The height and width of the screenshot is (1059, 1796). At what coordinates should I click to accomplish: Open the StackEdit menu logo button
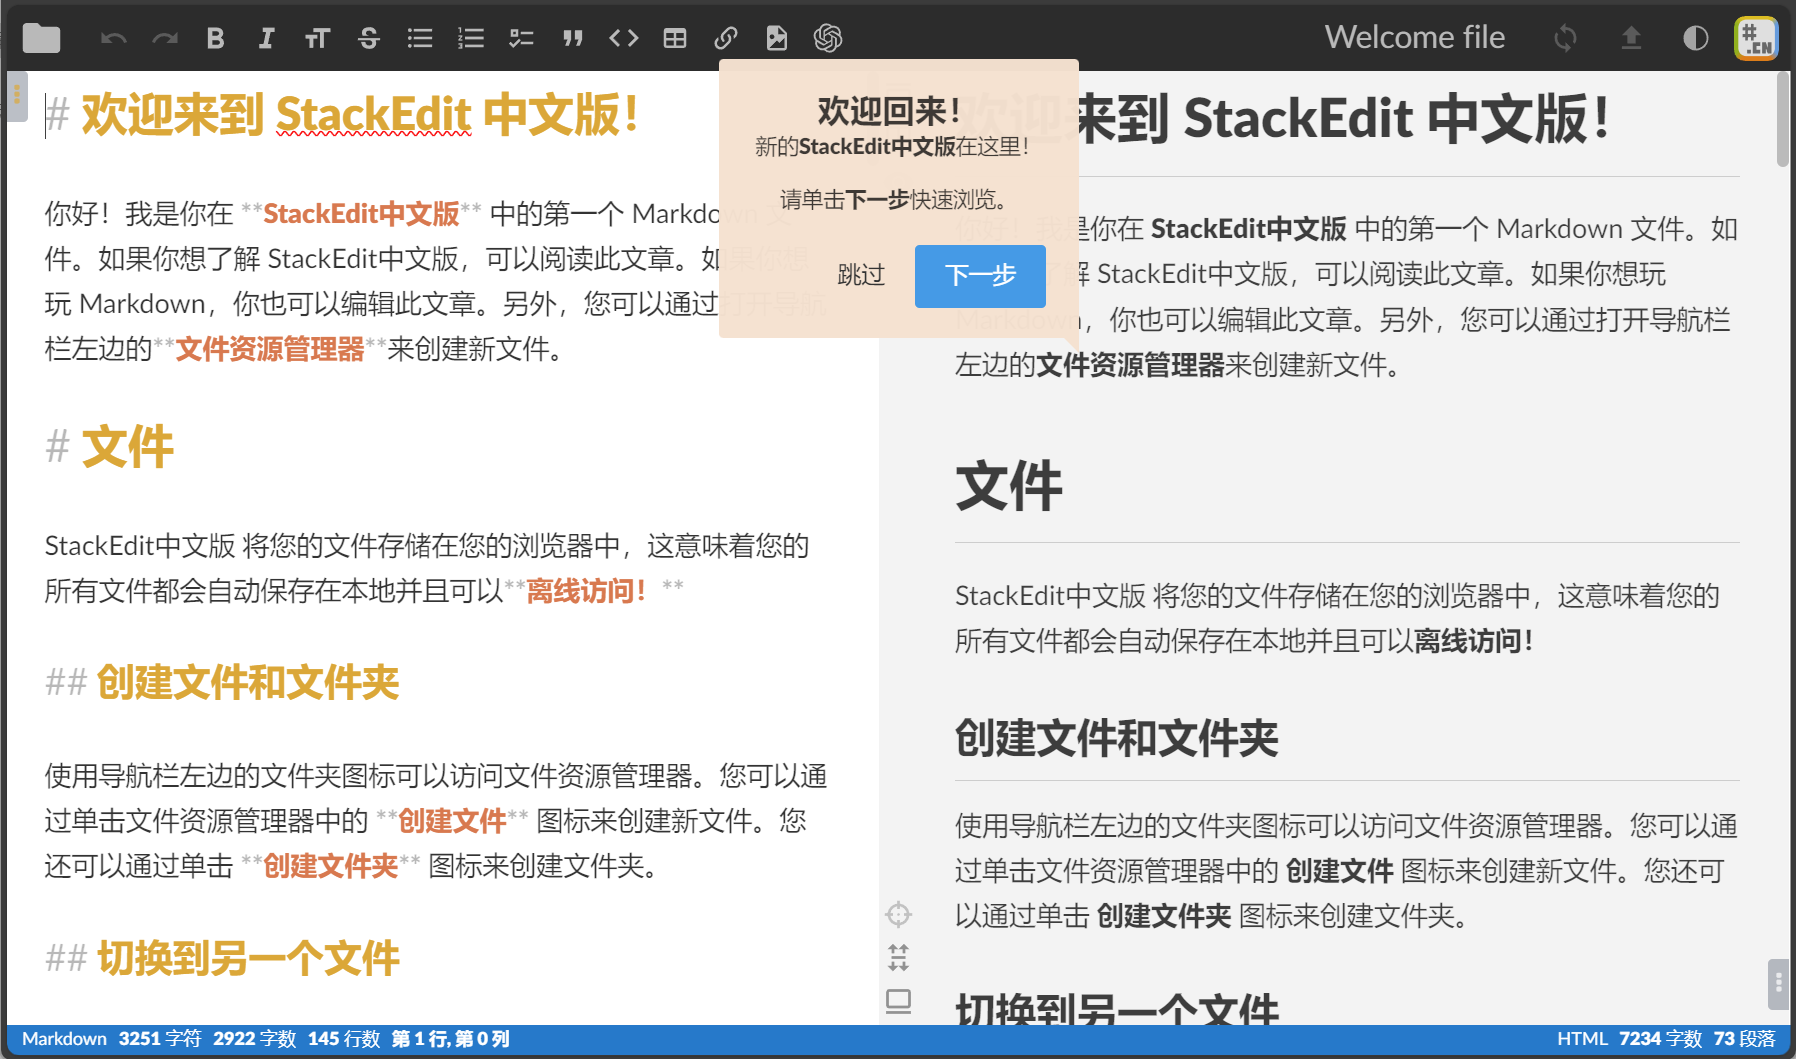point(1756,38)
